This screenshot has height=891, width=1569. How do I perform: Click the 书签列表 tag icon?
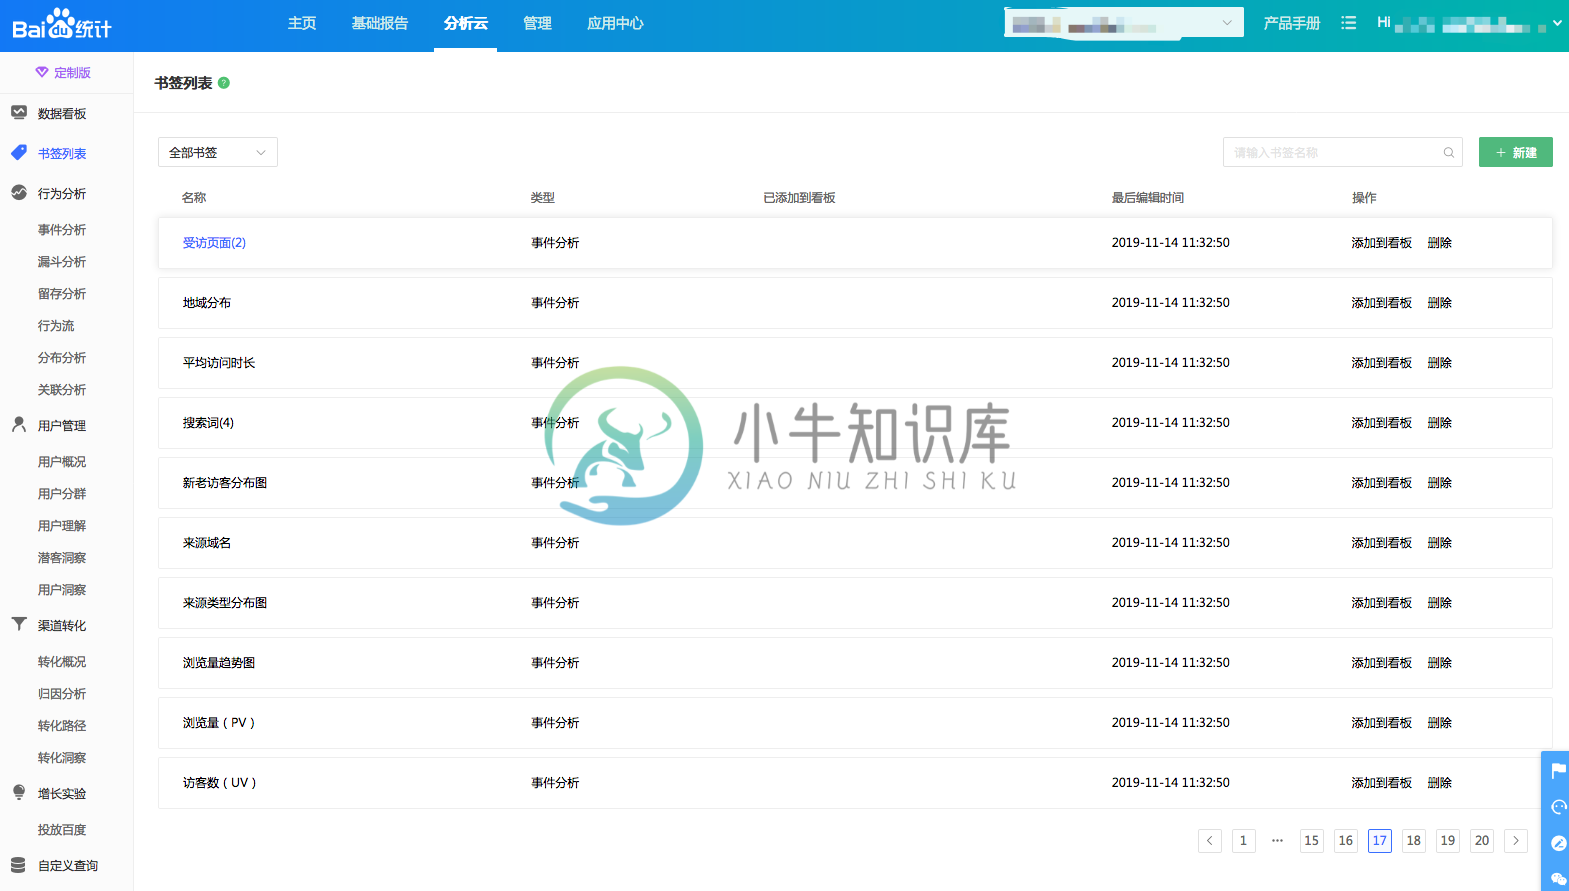pos(19,153)
